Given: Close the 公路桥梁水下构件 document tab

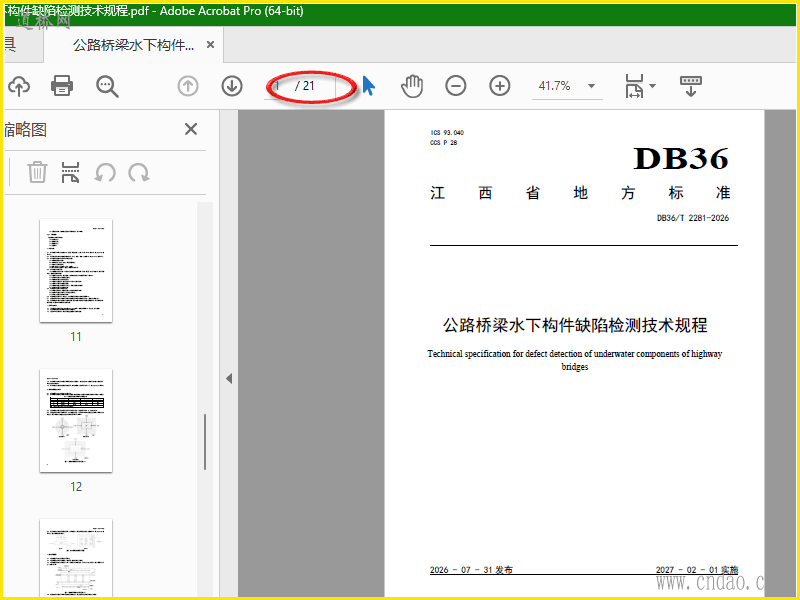Looking at the screenshot, I should pyautogui.click(x=210, y=45).
